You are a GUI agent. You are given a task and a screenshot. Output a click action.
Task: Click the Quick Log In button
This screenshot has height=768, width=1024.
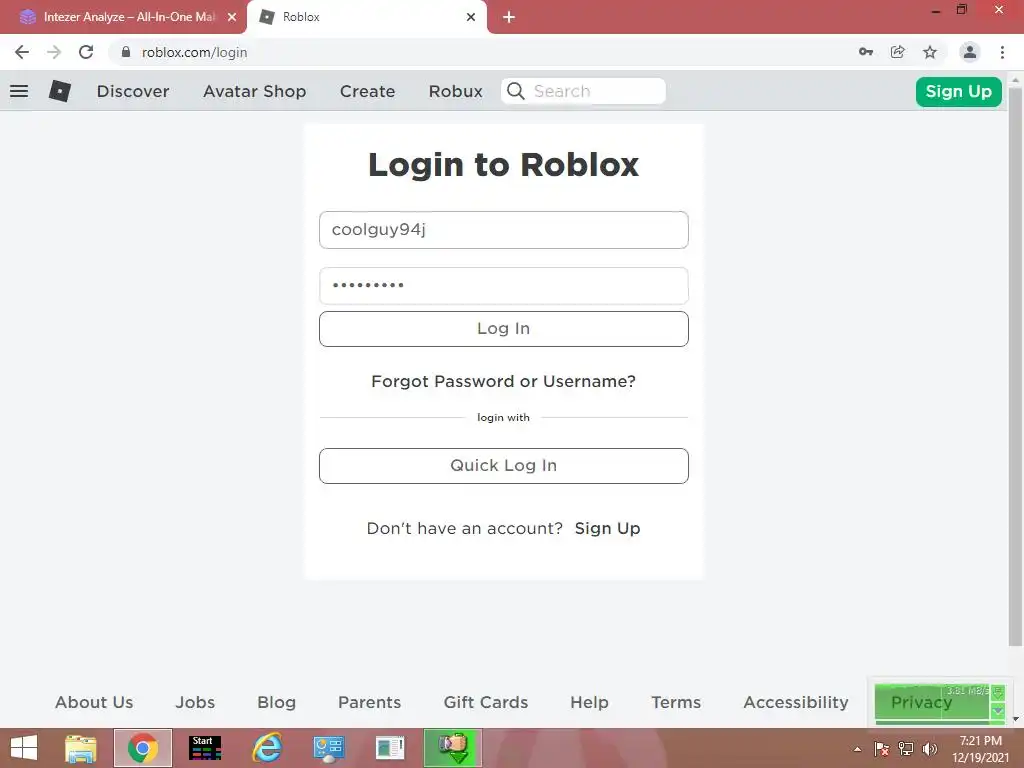coord(504,466)
